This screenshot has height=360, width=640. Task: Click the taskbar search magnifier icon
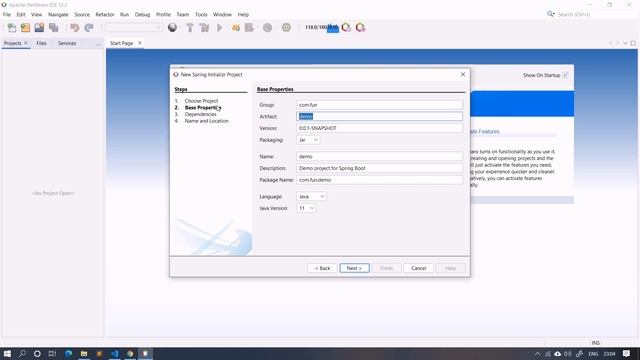(22, 353)
